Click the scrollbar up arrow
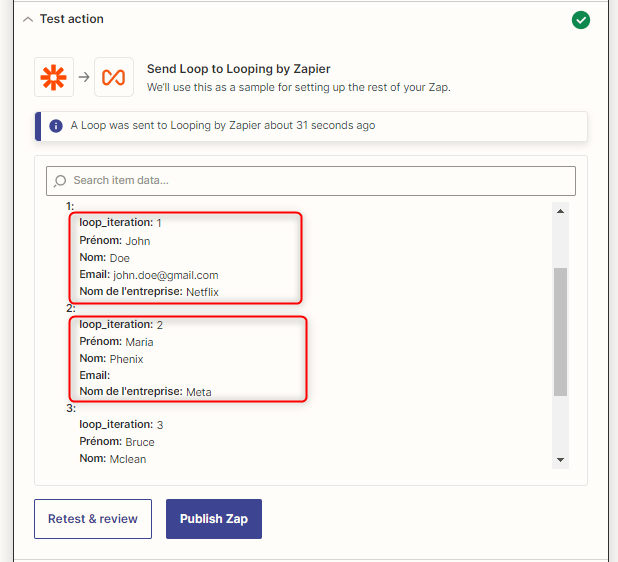618x562 pixels. (x=560, y=211)
